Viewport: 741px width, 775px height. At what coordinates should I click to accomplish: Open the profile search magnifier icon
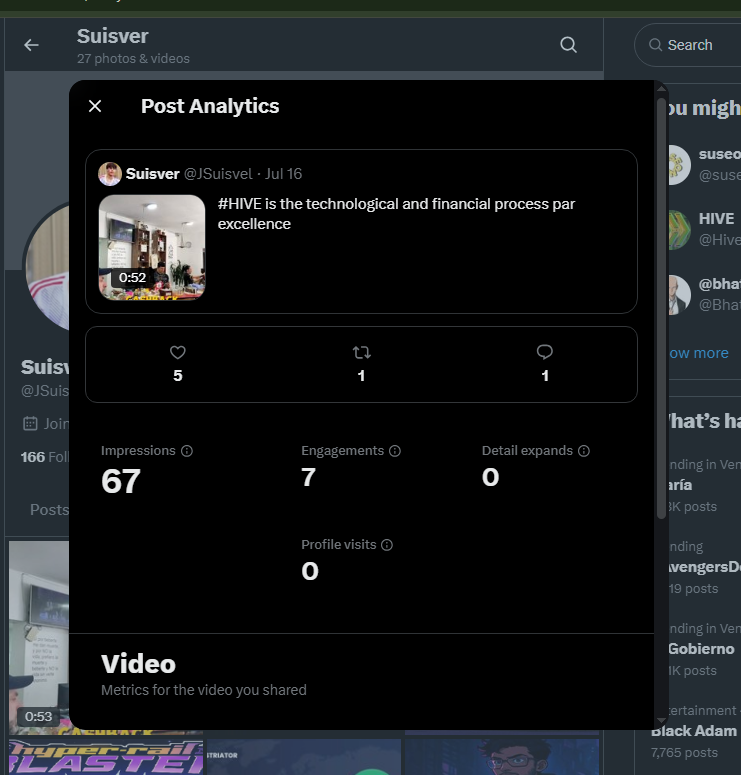tap(568, 45)
